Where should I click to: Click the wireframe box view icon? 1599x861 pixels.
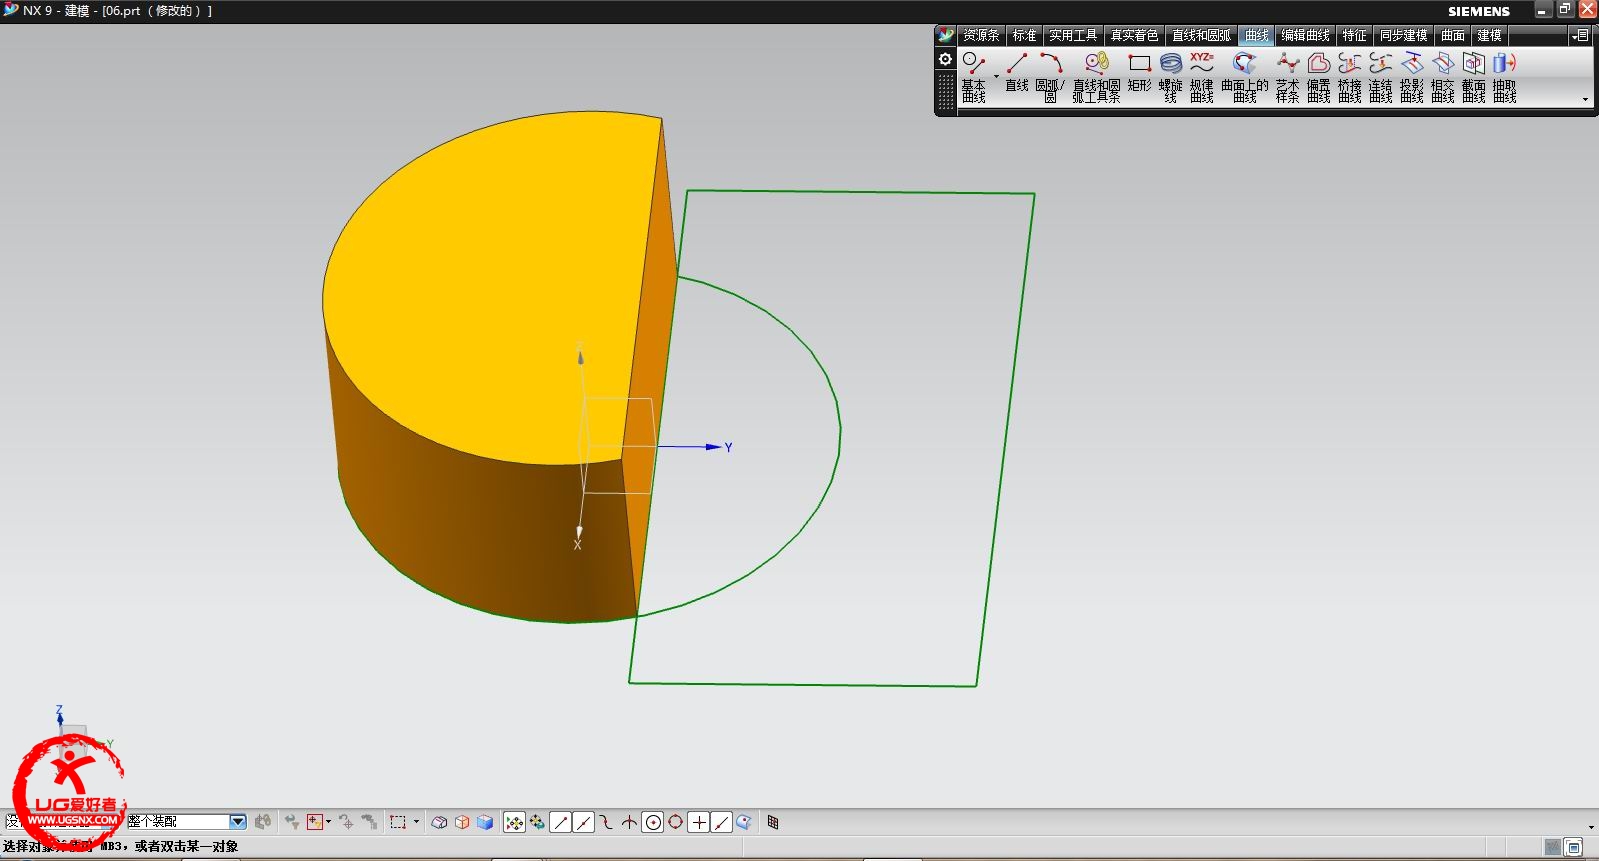coord(439,822)
